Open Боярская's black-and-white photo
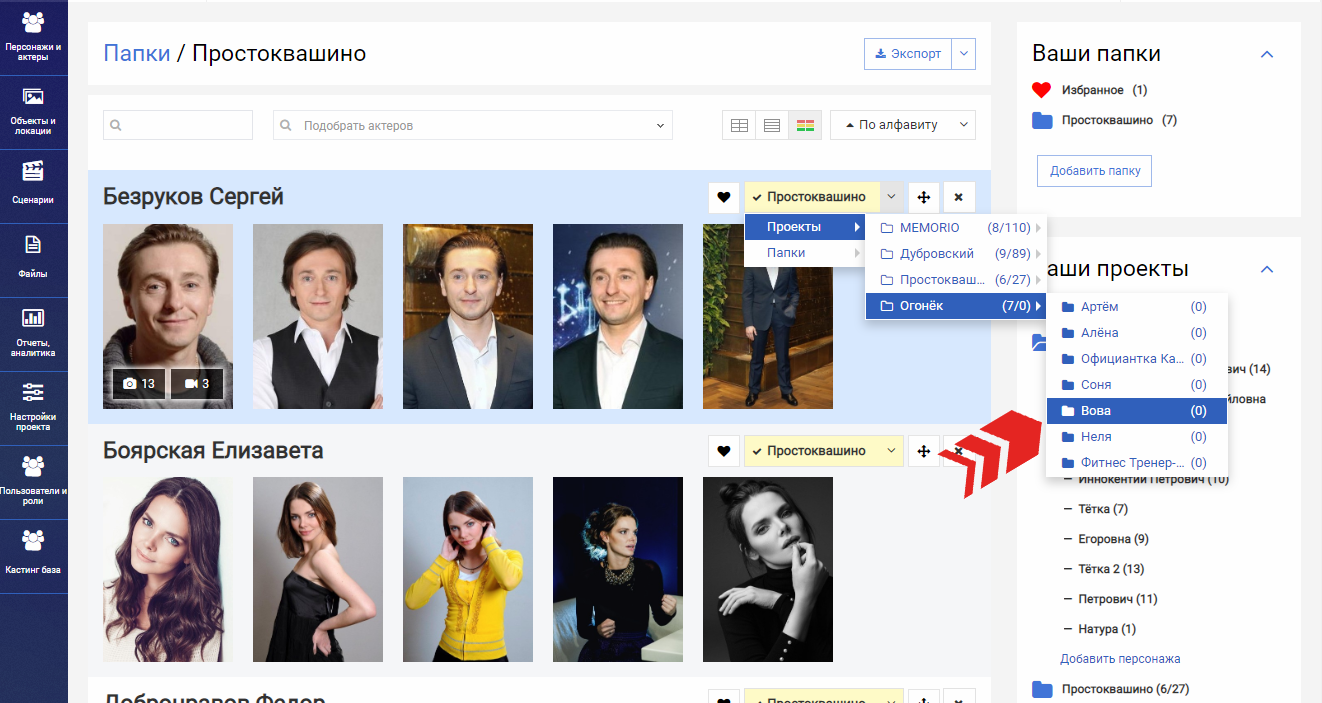Image resolution: width=1322 pixels, height=703 pixels. (768, 569)
